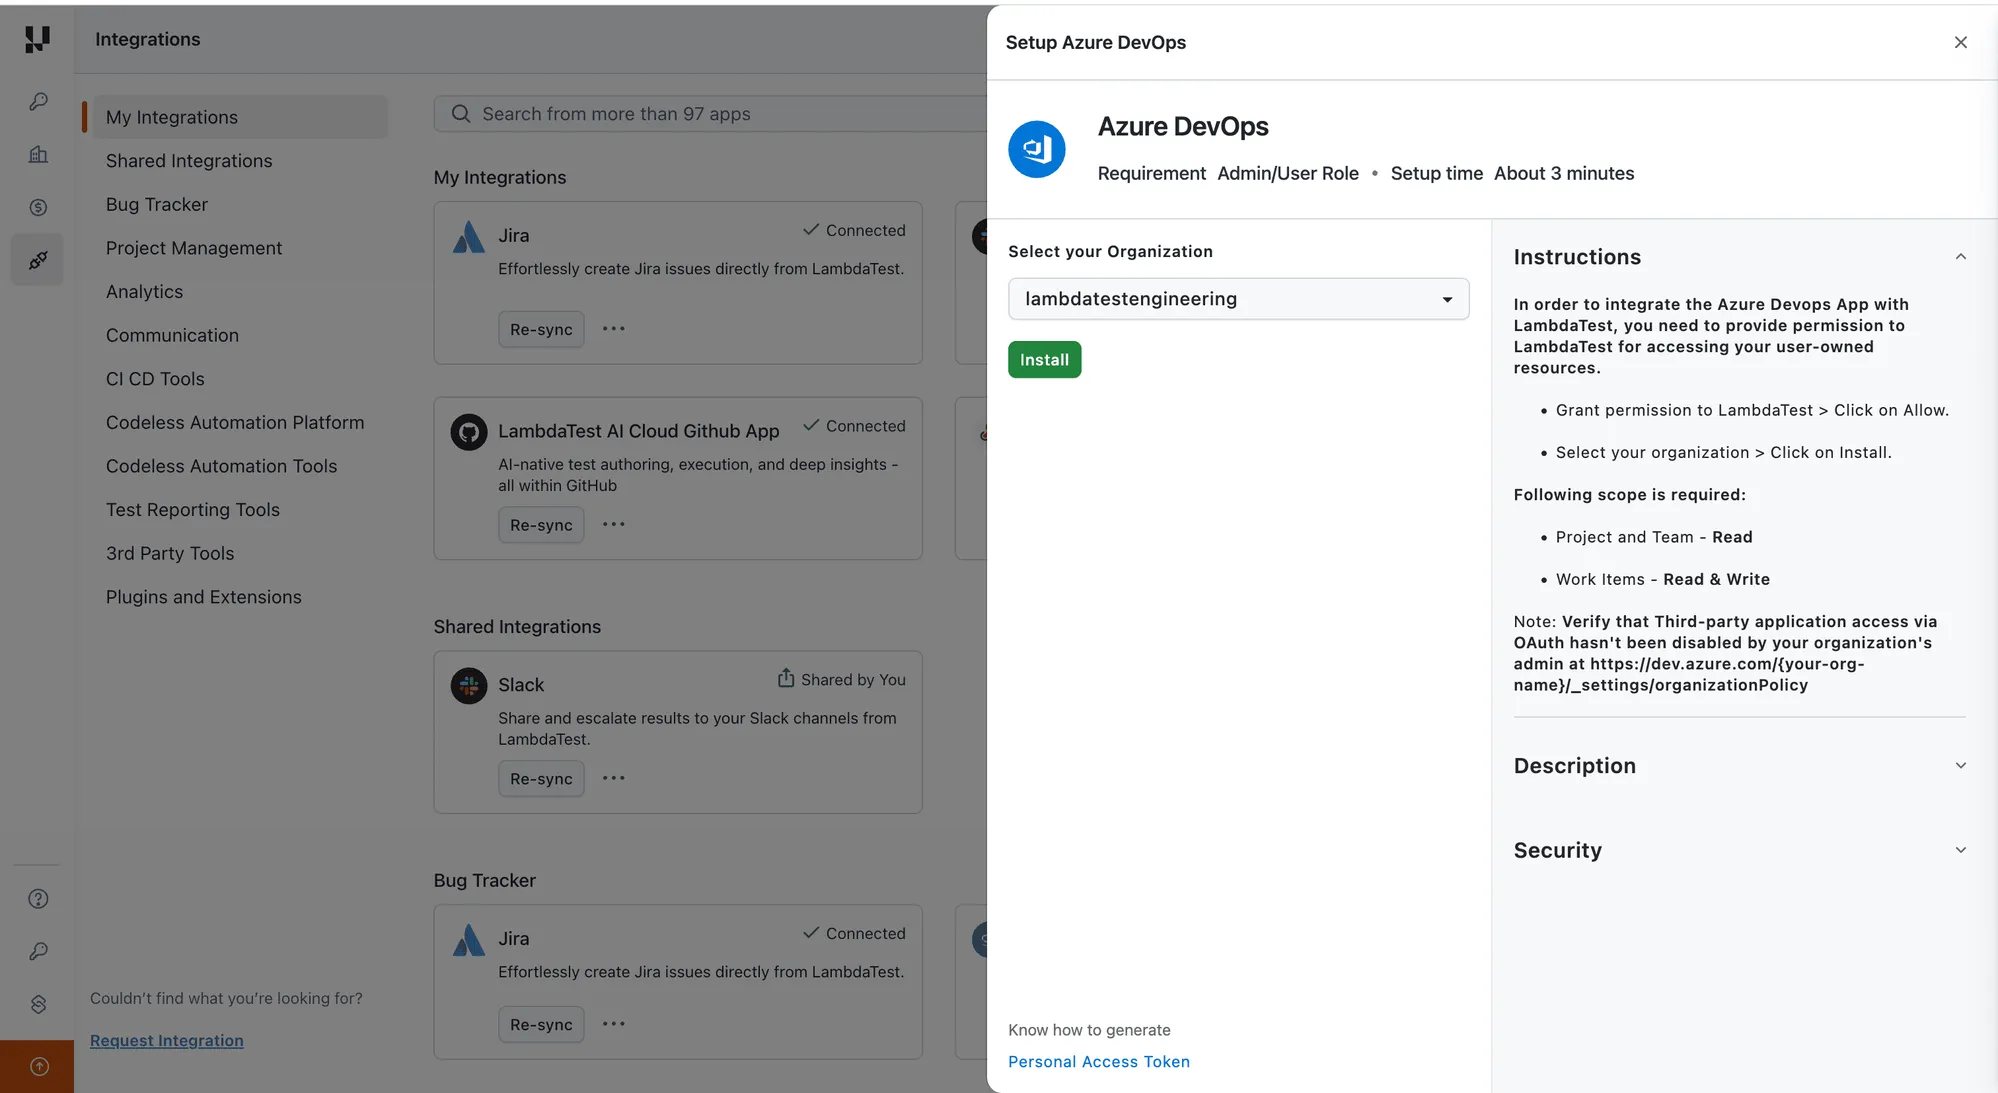Click 'Connected' status on Github App card
Screen dimensions: 1998x1093
tap(865, 426)
